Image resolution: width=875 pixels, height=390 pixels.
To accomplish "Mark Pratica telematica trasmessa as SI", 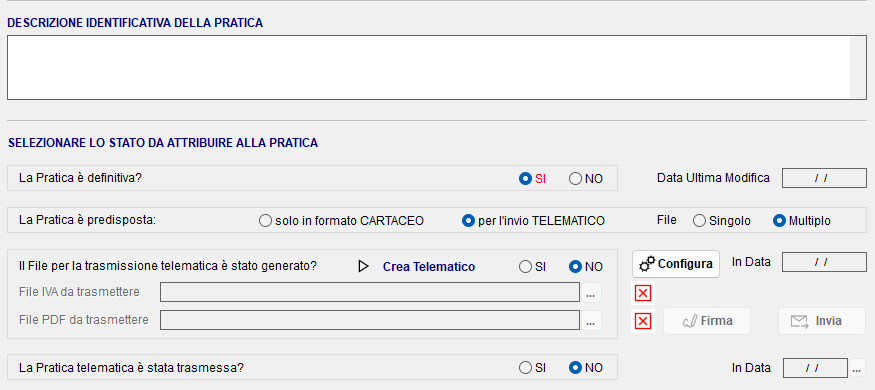I will click(x=532, y=368).
